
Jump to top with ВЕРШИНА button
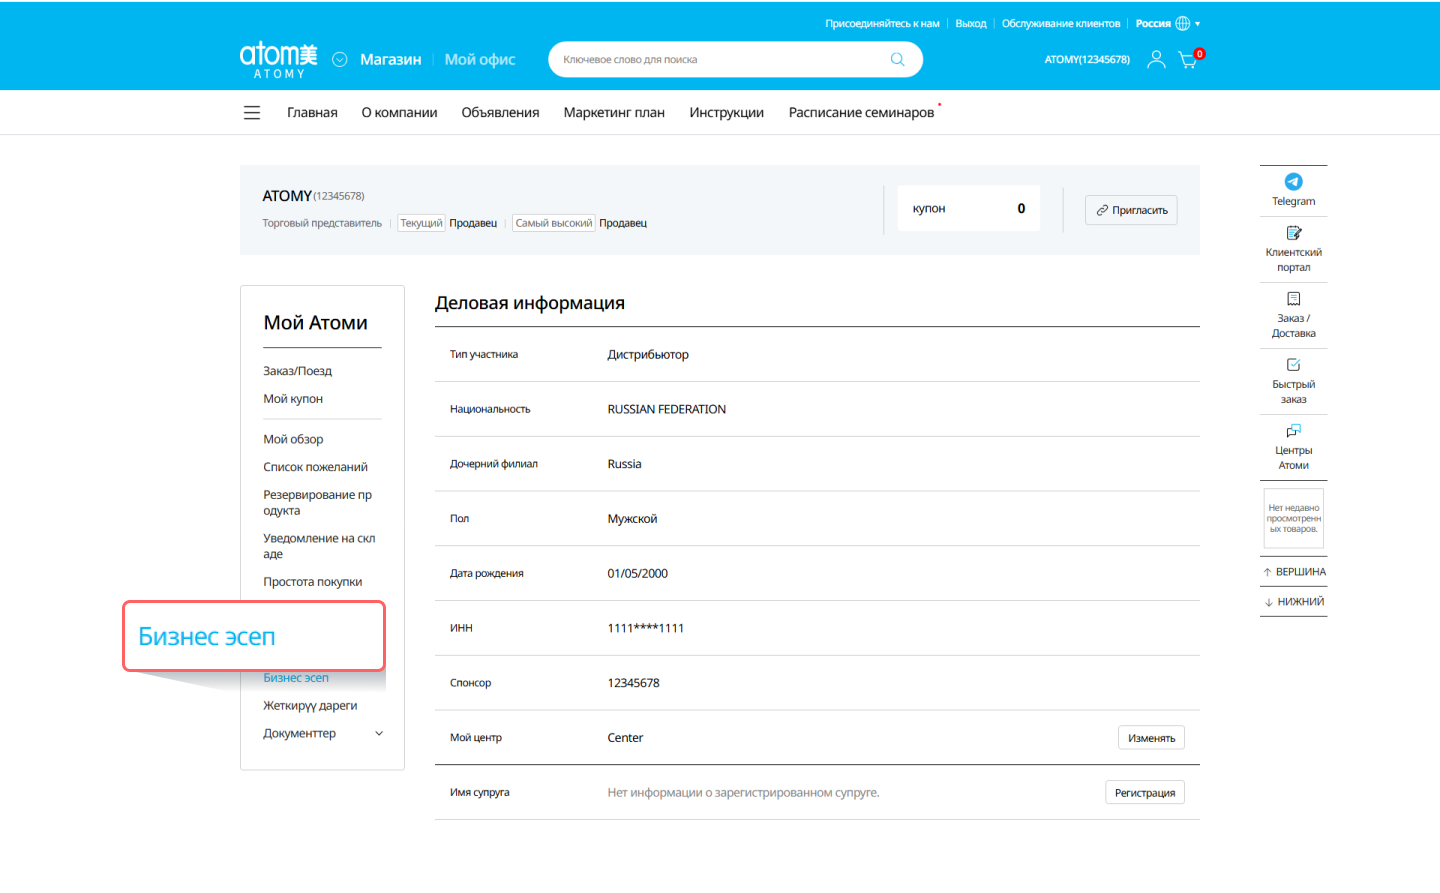tap(1294, 572)
